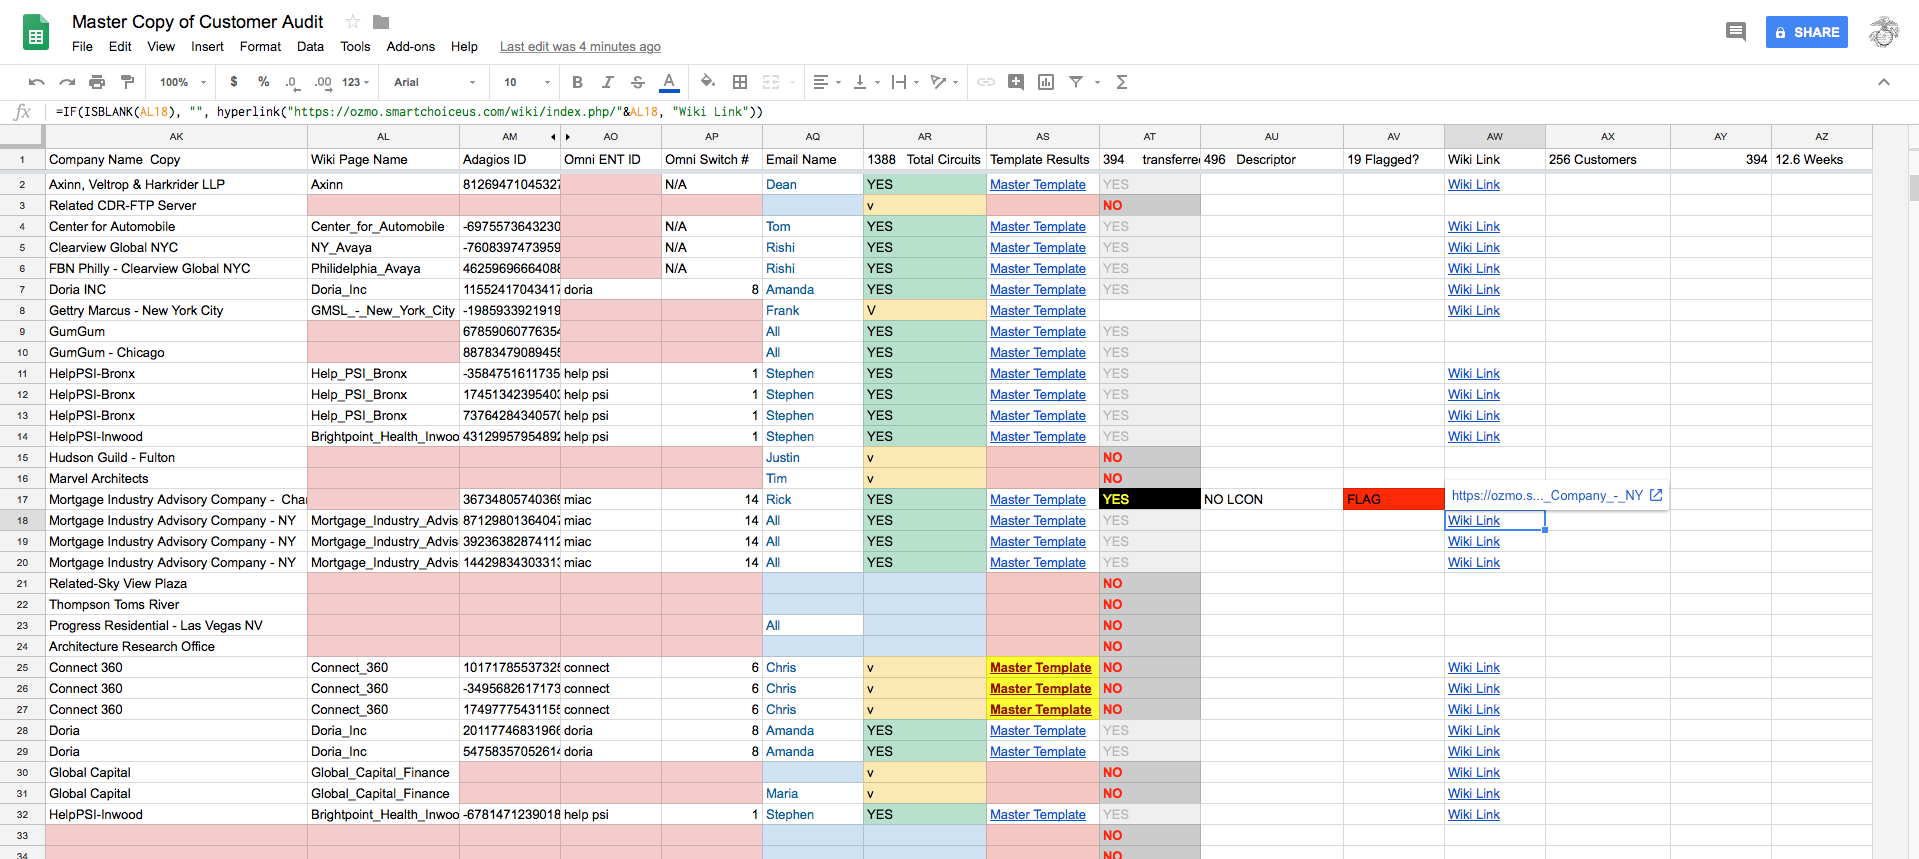Collapse the toolbar with the up chevron
This screenshot has height=859, width=1919.
tap(1884, 82)
